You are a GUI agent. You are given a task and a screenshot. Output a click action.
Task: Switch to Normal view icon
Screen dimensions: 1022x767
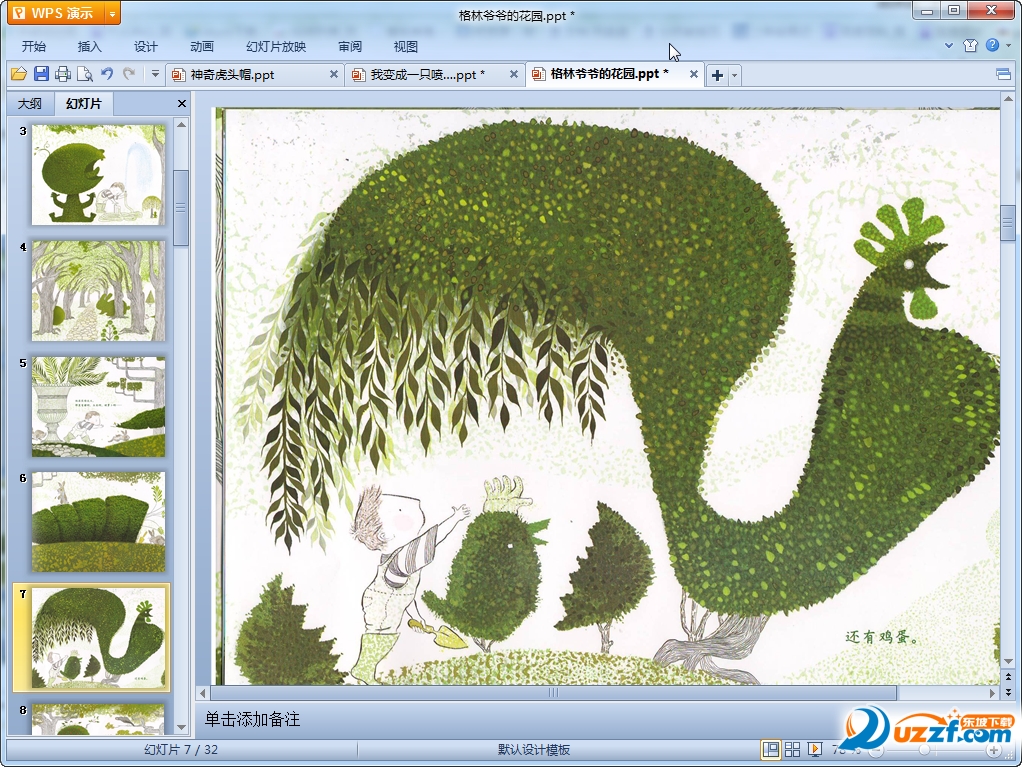[770, 750]
